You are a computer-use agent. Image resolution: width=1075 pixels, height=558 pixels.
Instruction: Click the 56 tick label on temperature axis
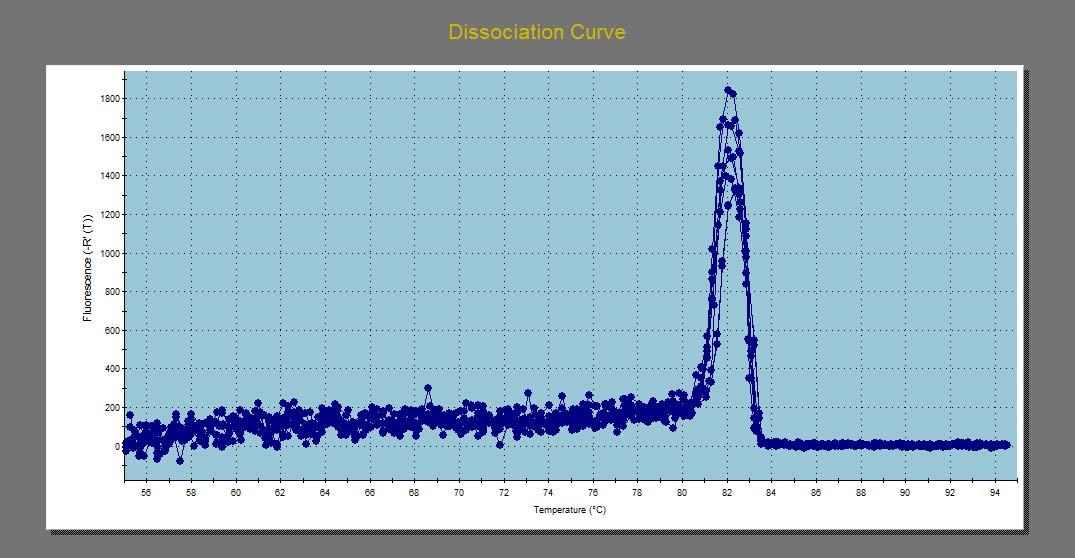point(146,492)
